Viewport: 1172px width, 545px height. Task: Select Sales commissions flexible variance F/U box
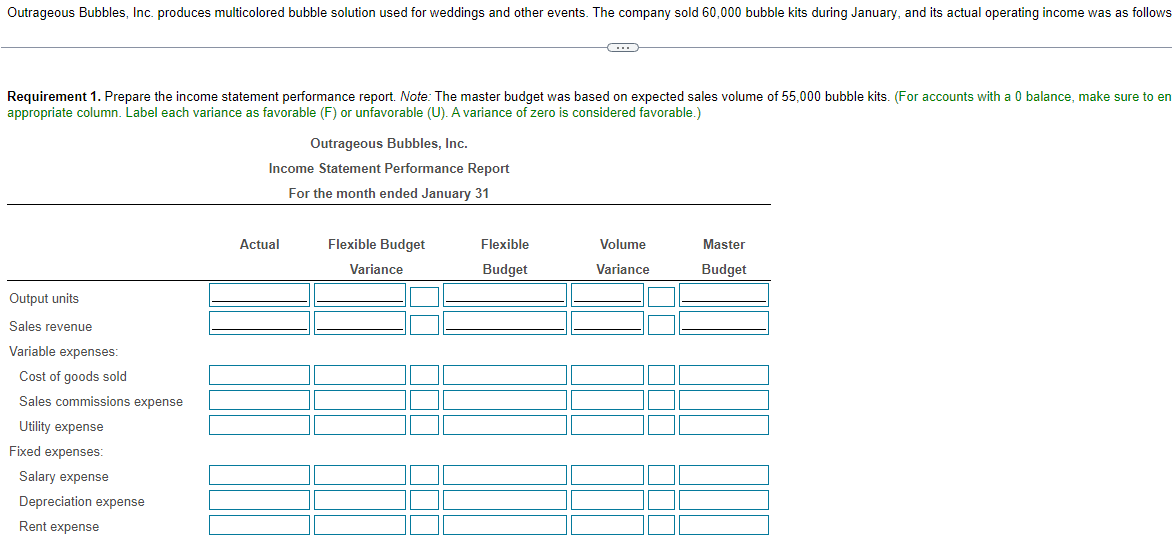[x=424, y=400]
